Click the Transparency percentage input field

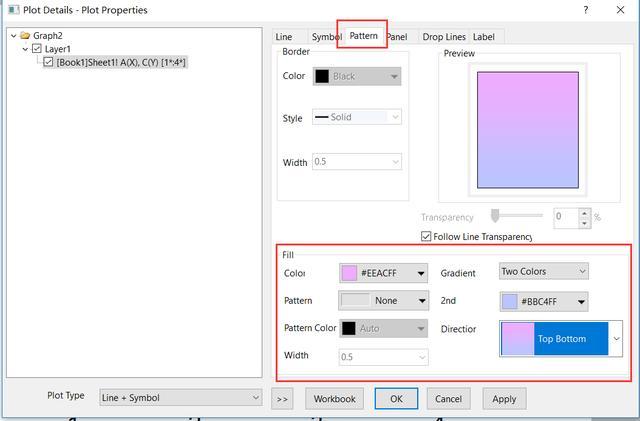pos(566,216)
